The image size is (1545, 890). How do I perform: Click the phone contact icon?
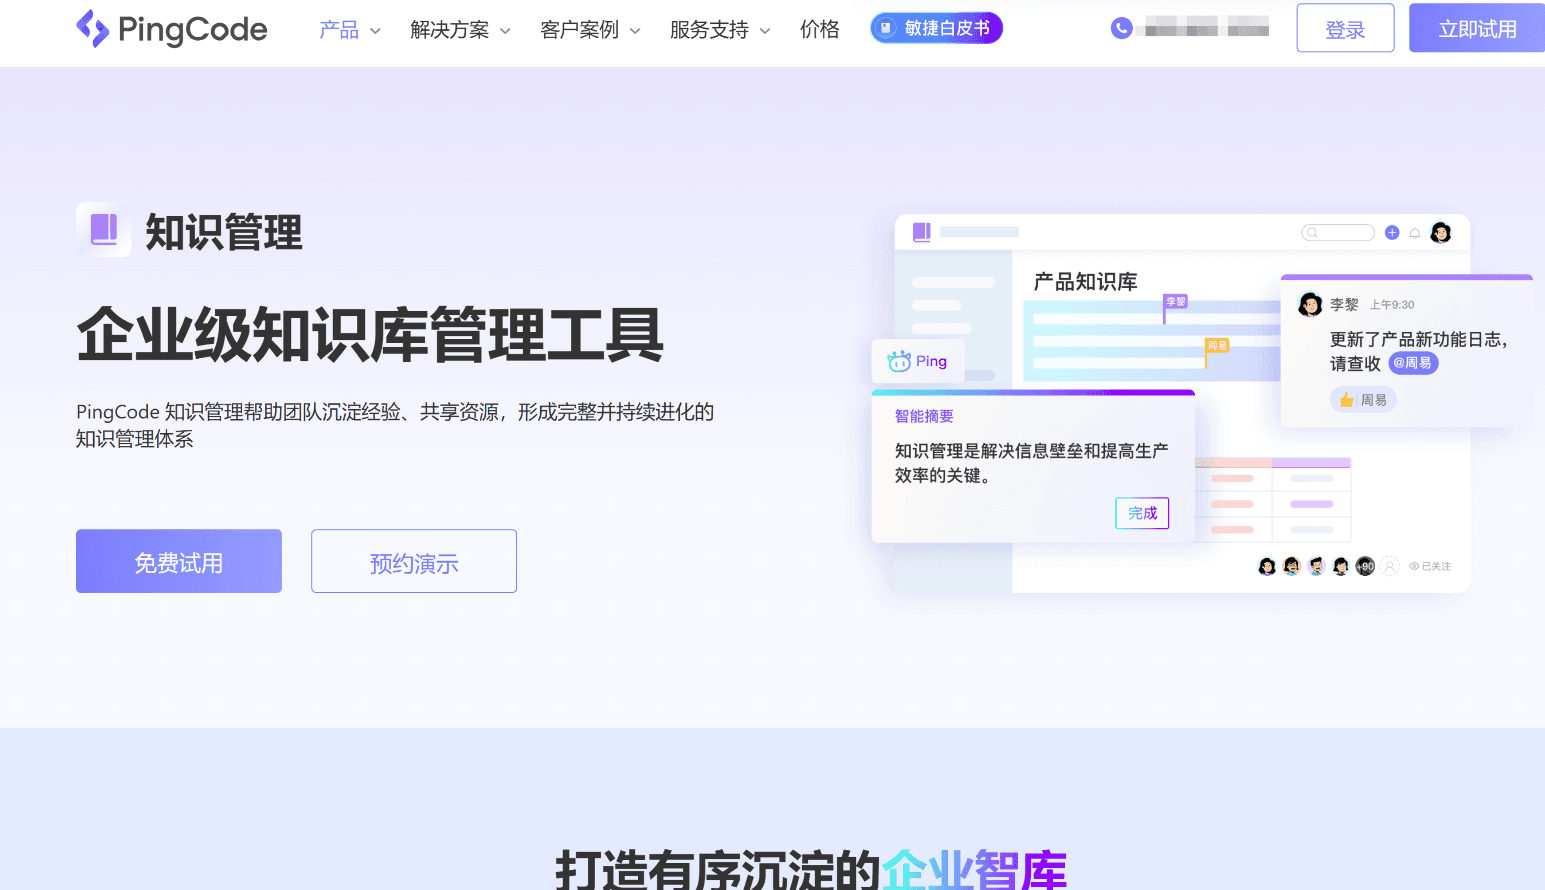(x=1122, y=28)
